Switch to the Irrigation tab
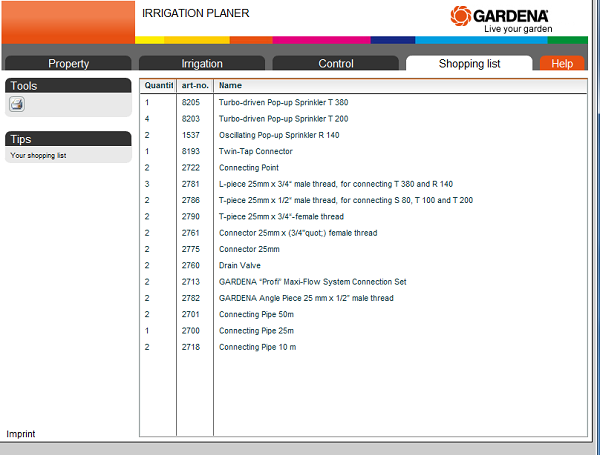This screenshot has height=455, width=600. pyautogui.click(x=202, y=63)
